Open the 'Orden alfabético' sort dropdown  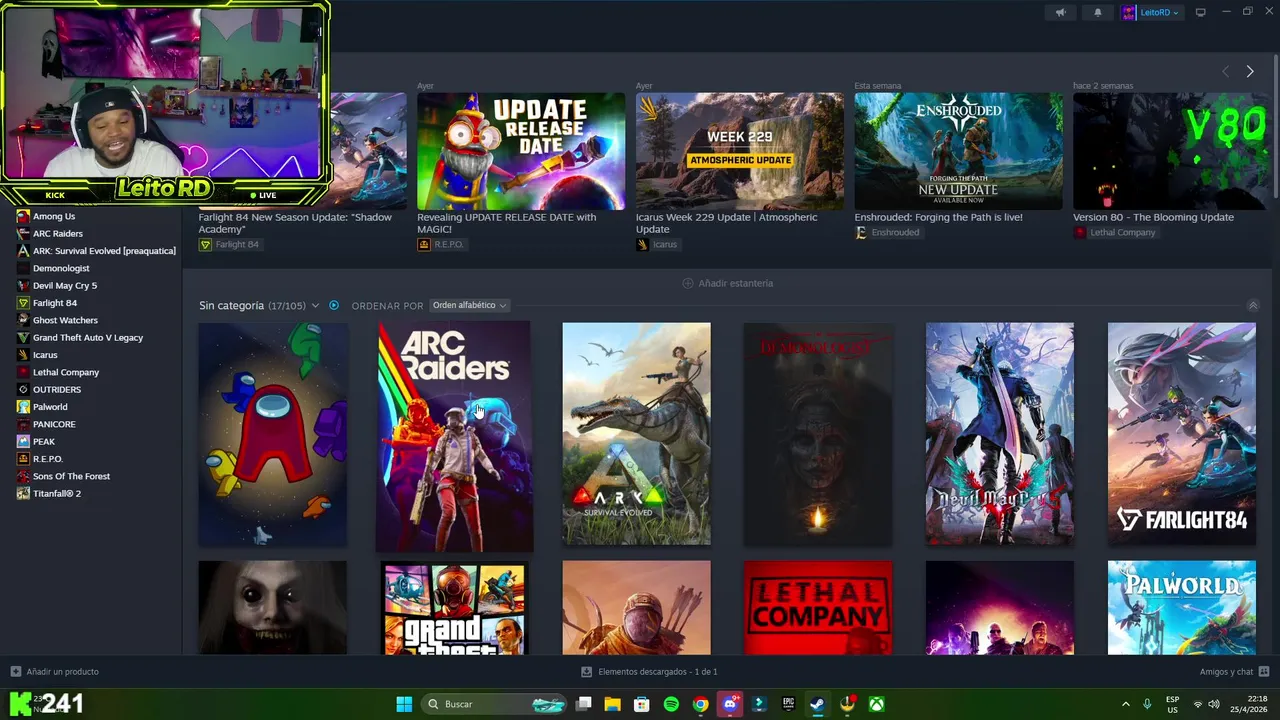tap(469, 305)
